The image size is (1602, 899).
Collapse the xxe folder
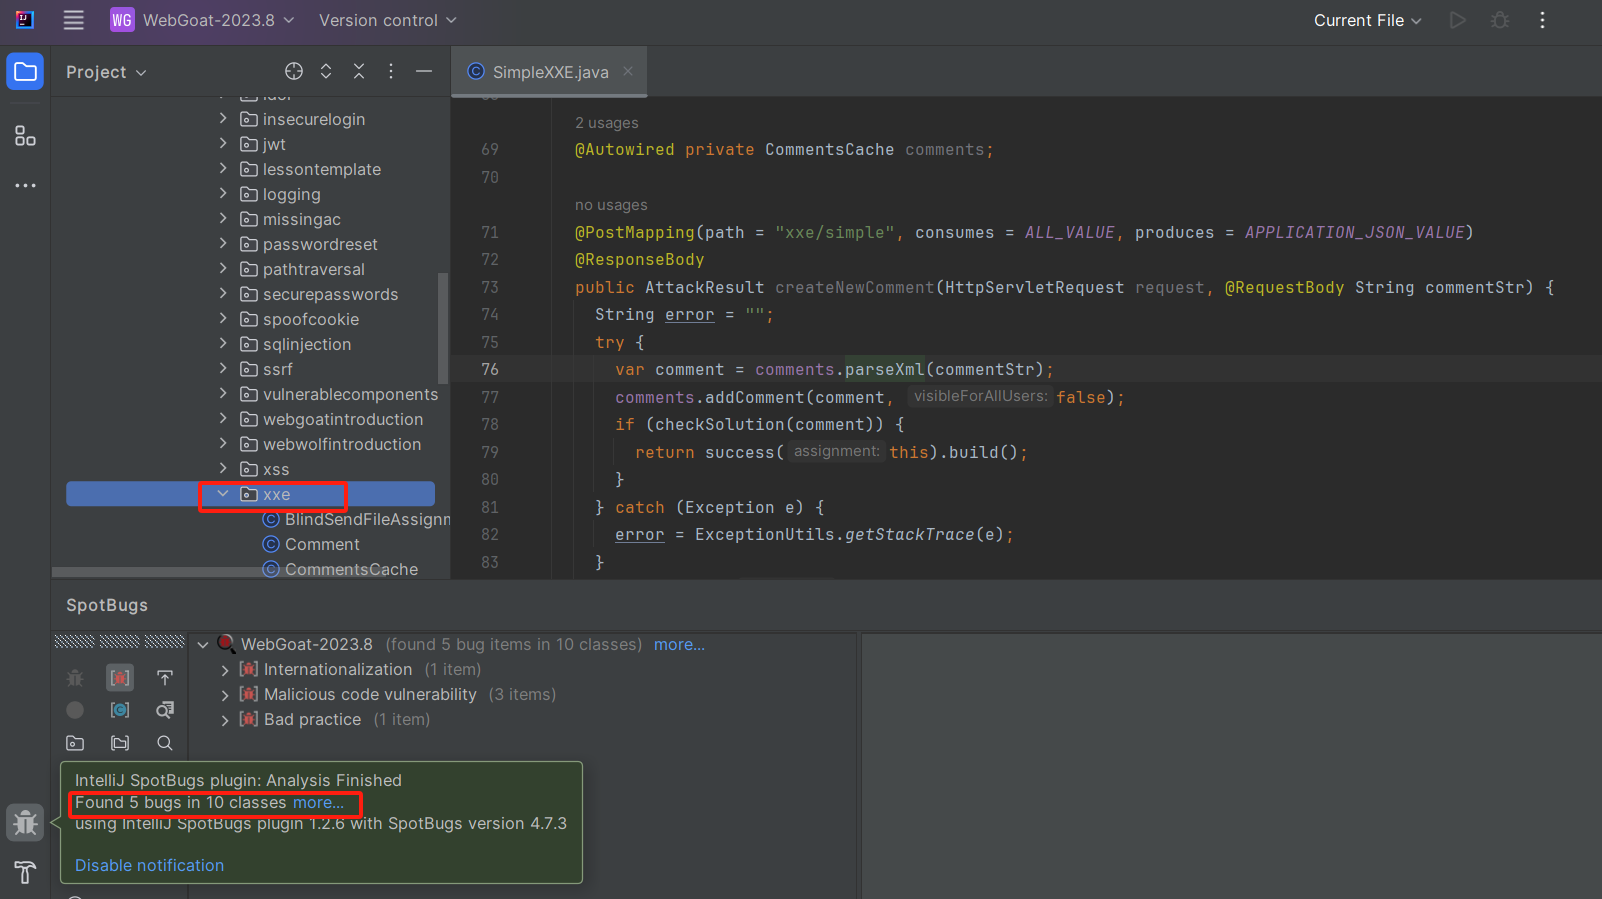pyautogui.click(x=223, y=494)
